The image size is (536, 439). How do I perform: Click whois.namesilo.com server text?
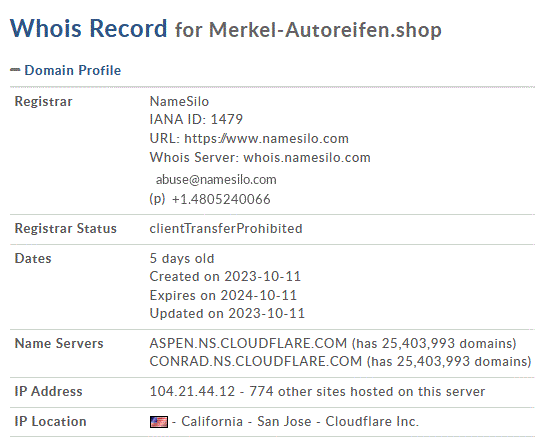click(307, 158)
